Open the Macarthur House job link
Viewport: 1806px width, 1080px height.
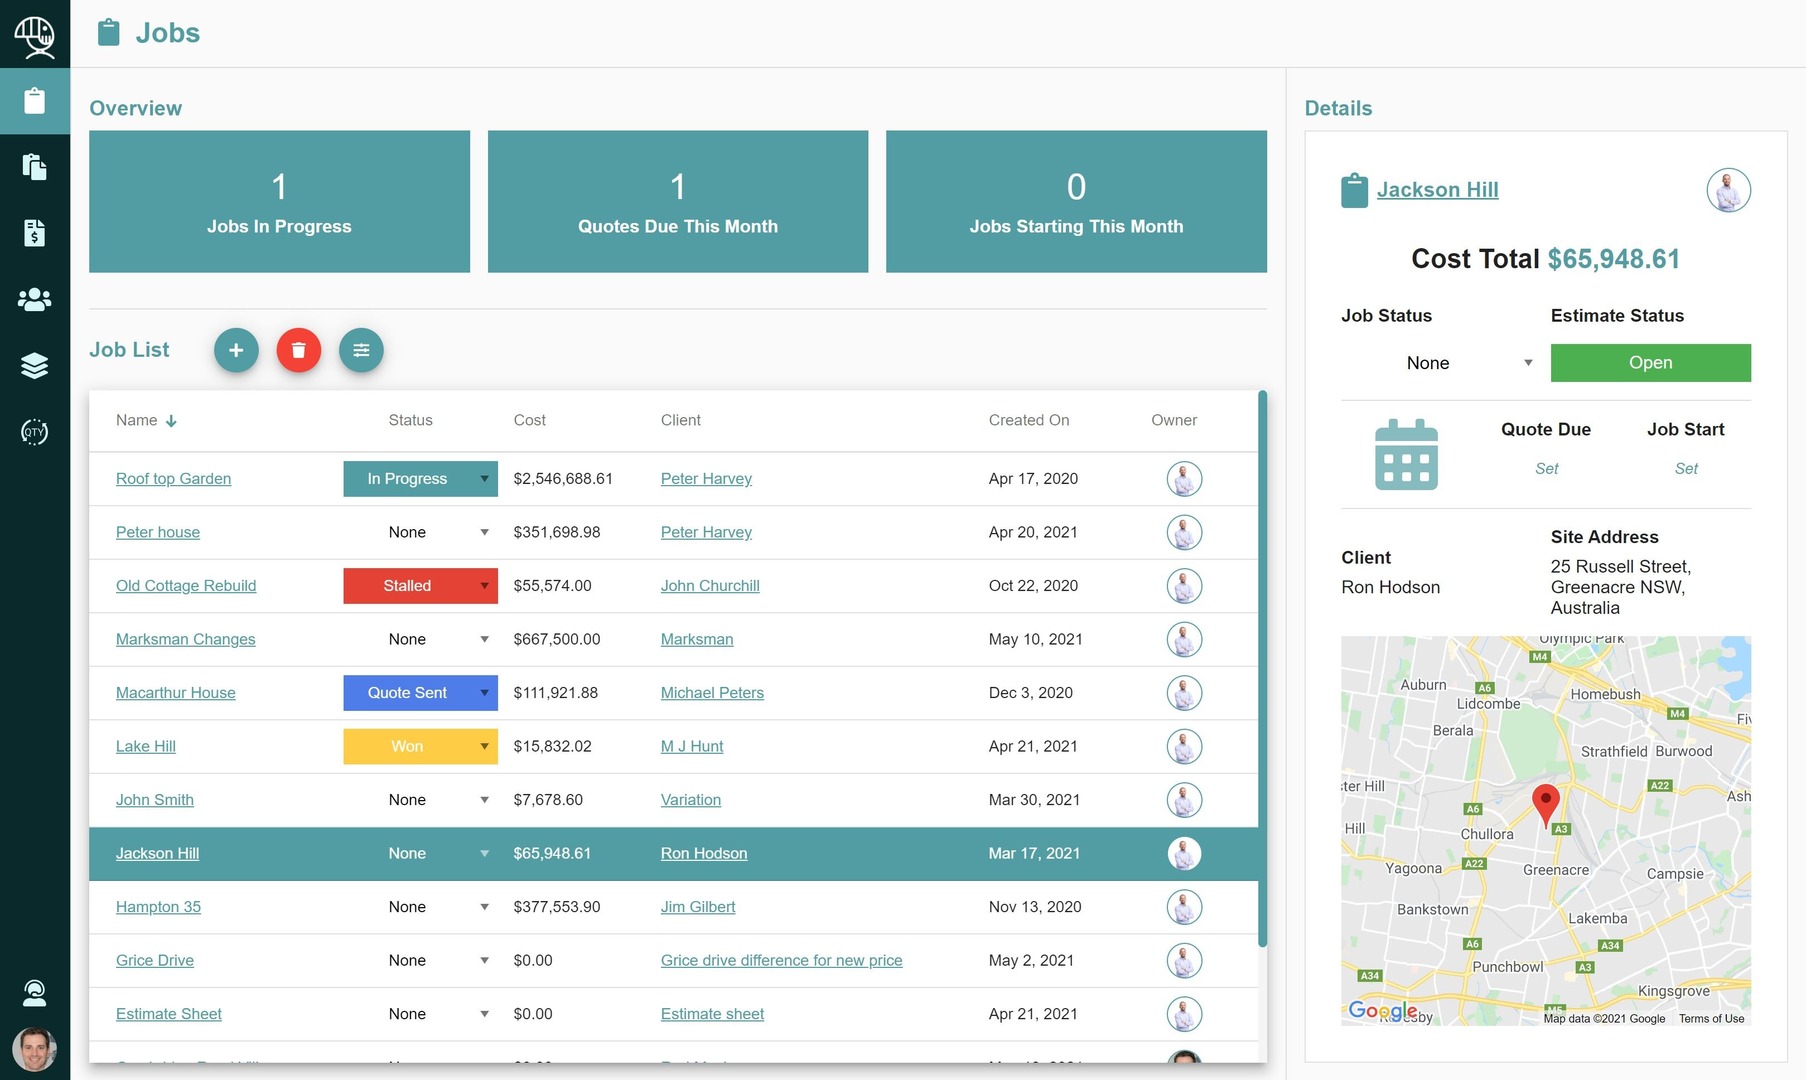[x=176, y=693]
